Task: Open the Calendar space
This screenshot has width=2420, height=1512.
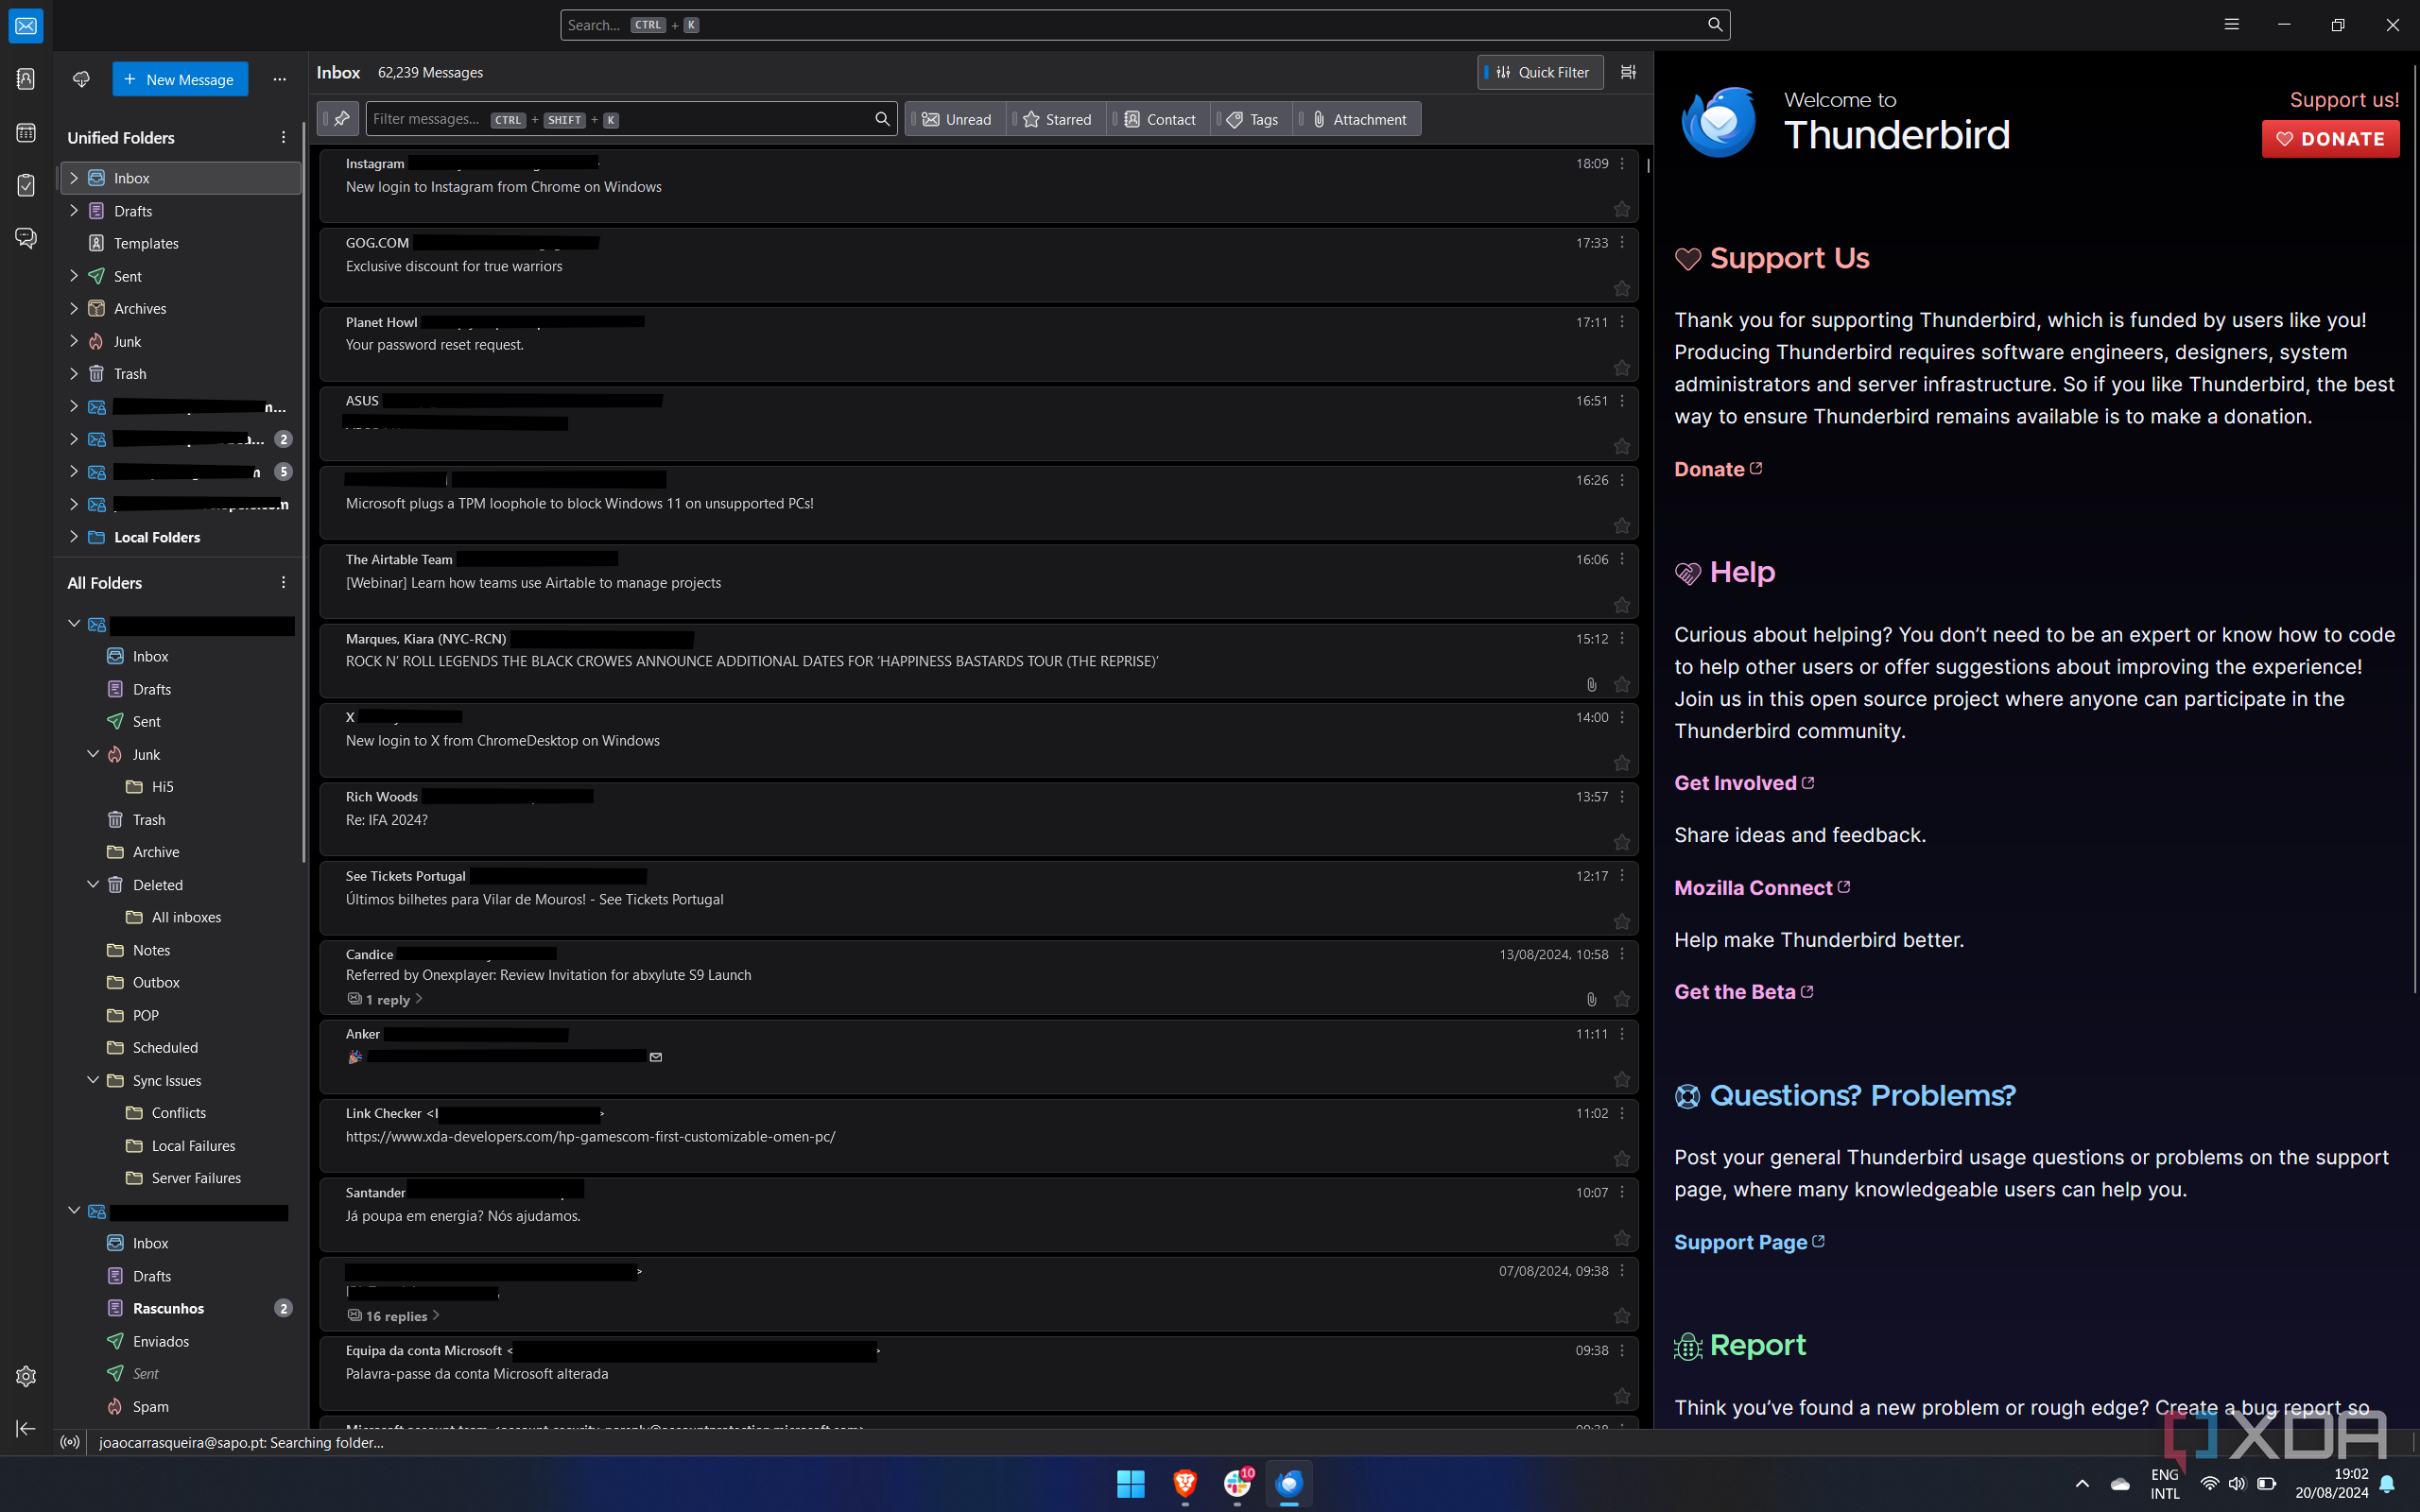Action: point(26,132)
